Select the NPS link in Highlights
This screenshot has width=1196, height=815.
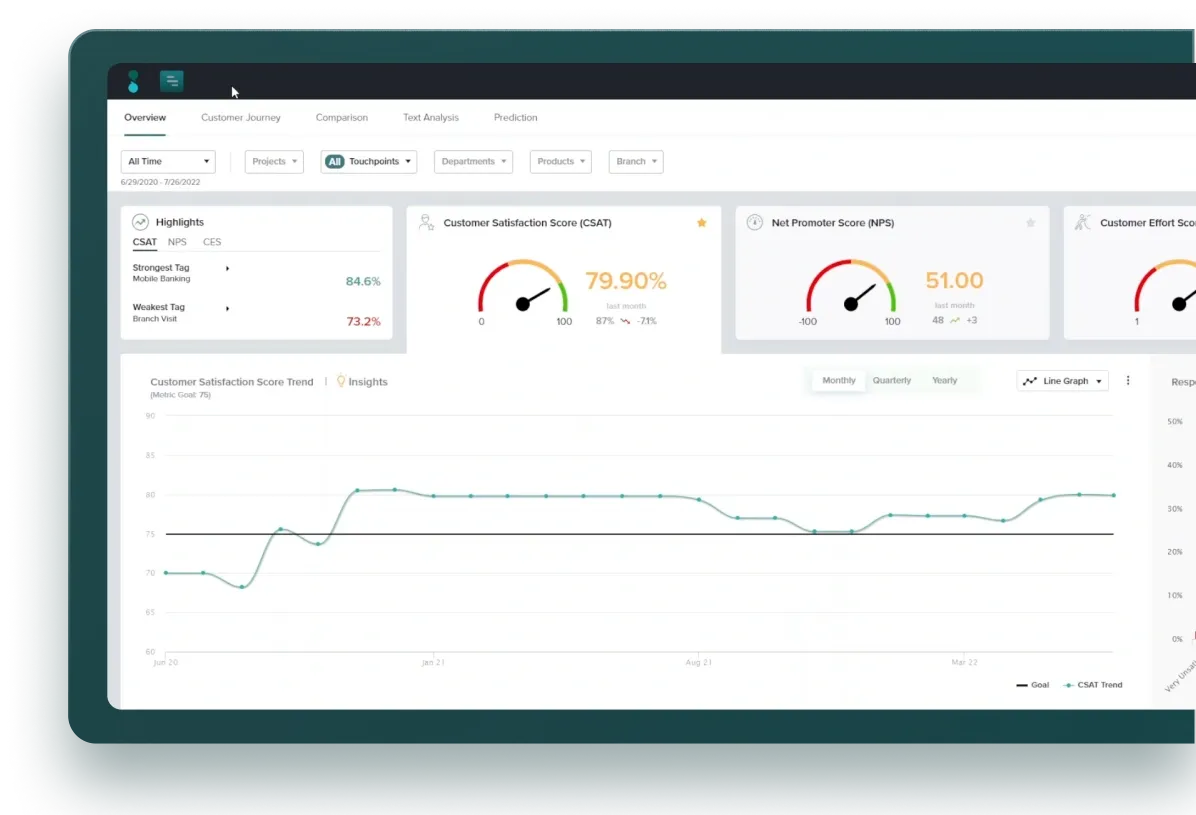point(177,242)
